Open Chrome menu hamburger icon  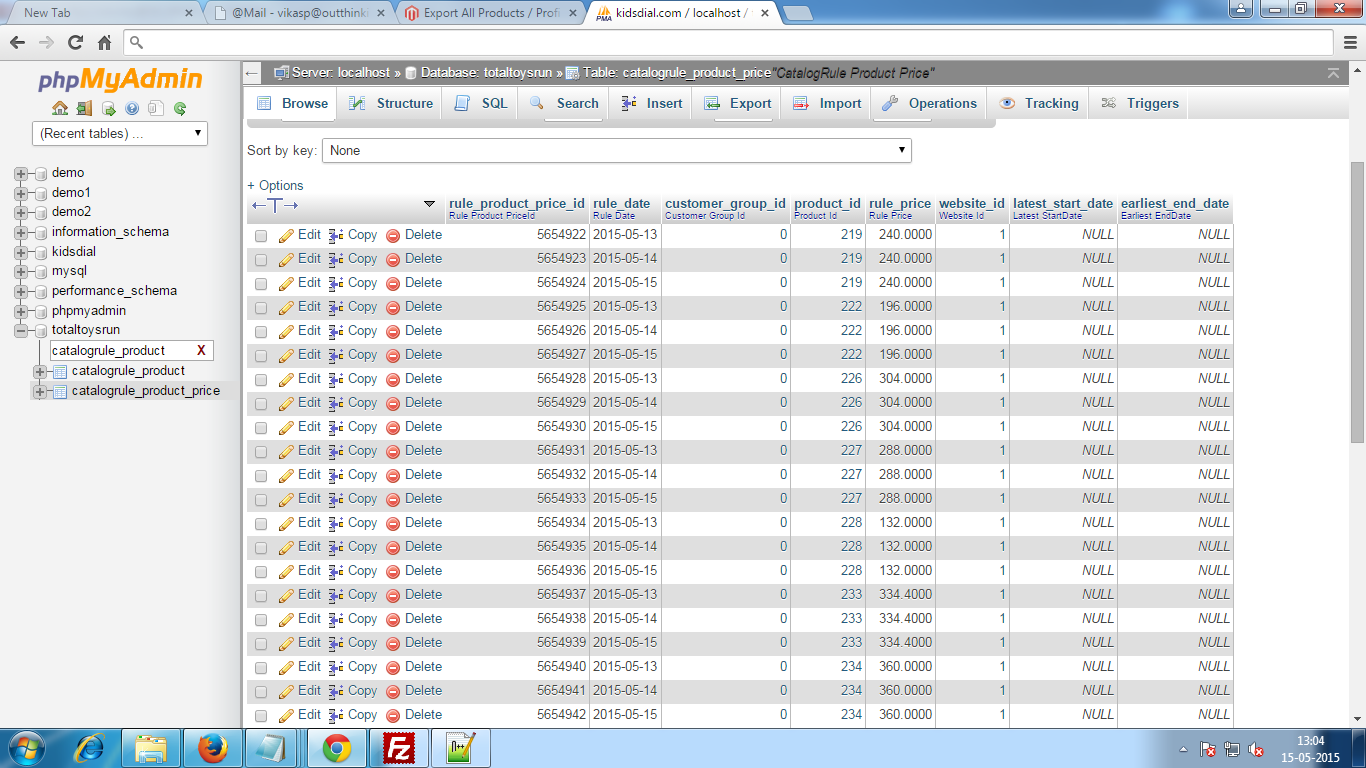click(1349, 43)
